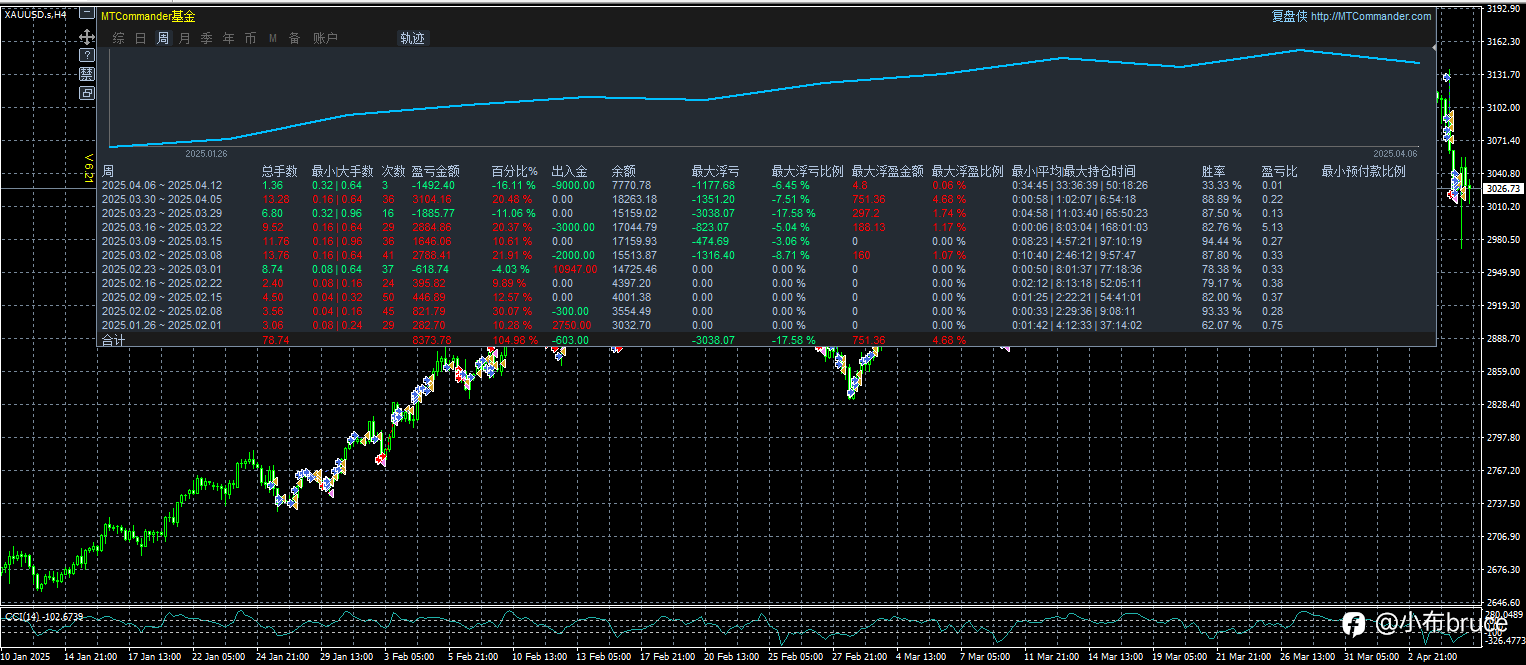Select the 2025.03.16 ~ 2025.03.22 week row
This screenshot has width=1526, height=665.
(x=768, y=227)
